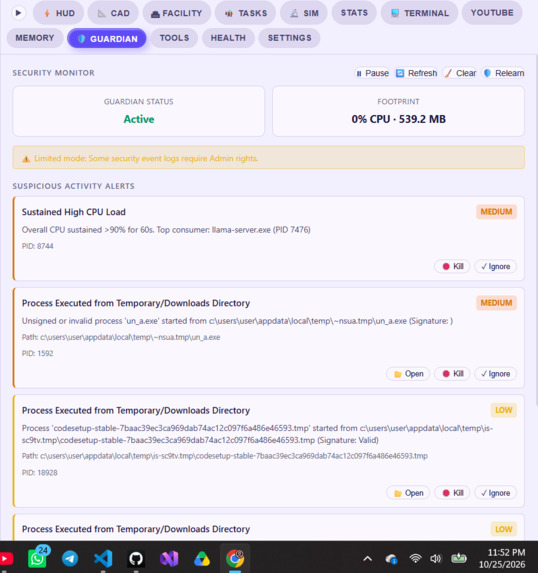Open WhatsApp in the taskbar
Viewport: 538px width, 573px height.
coord(38,558)
